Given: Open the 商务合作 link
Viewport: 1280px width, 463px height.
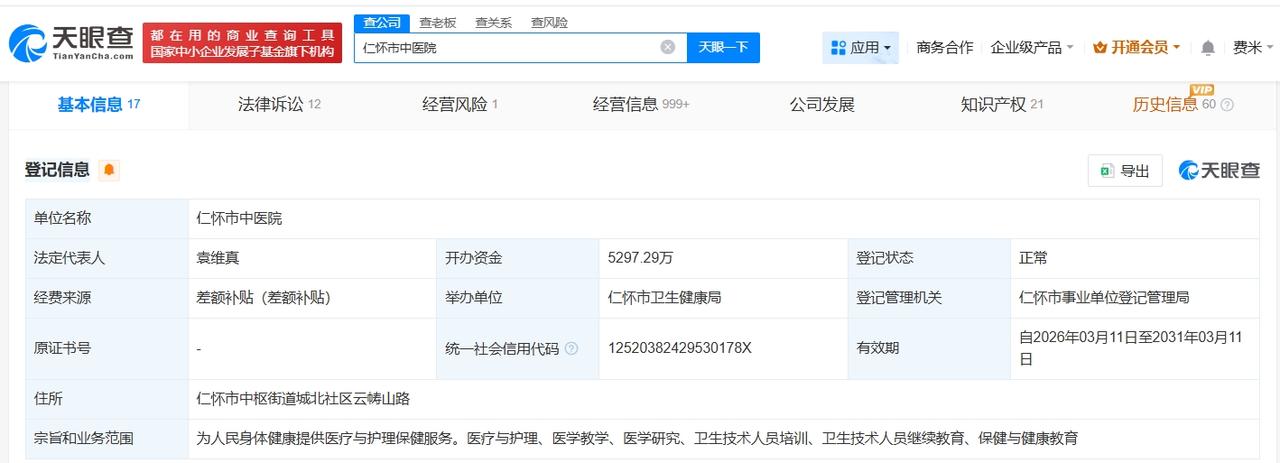Looking at the screenshot, I should (944, 47).
